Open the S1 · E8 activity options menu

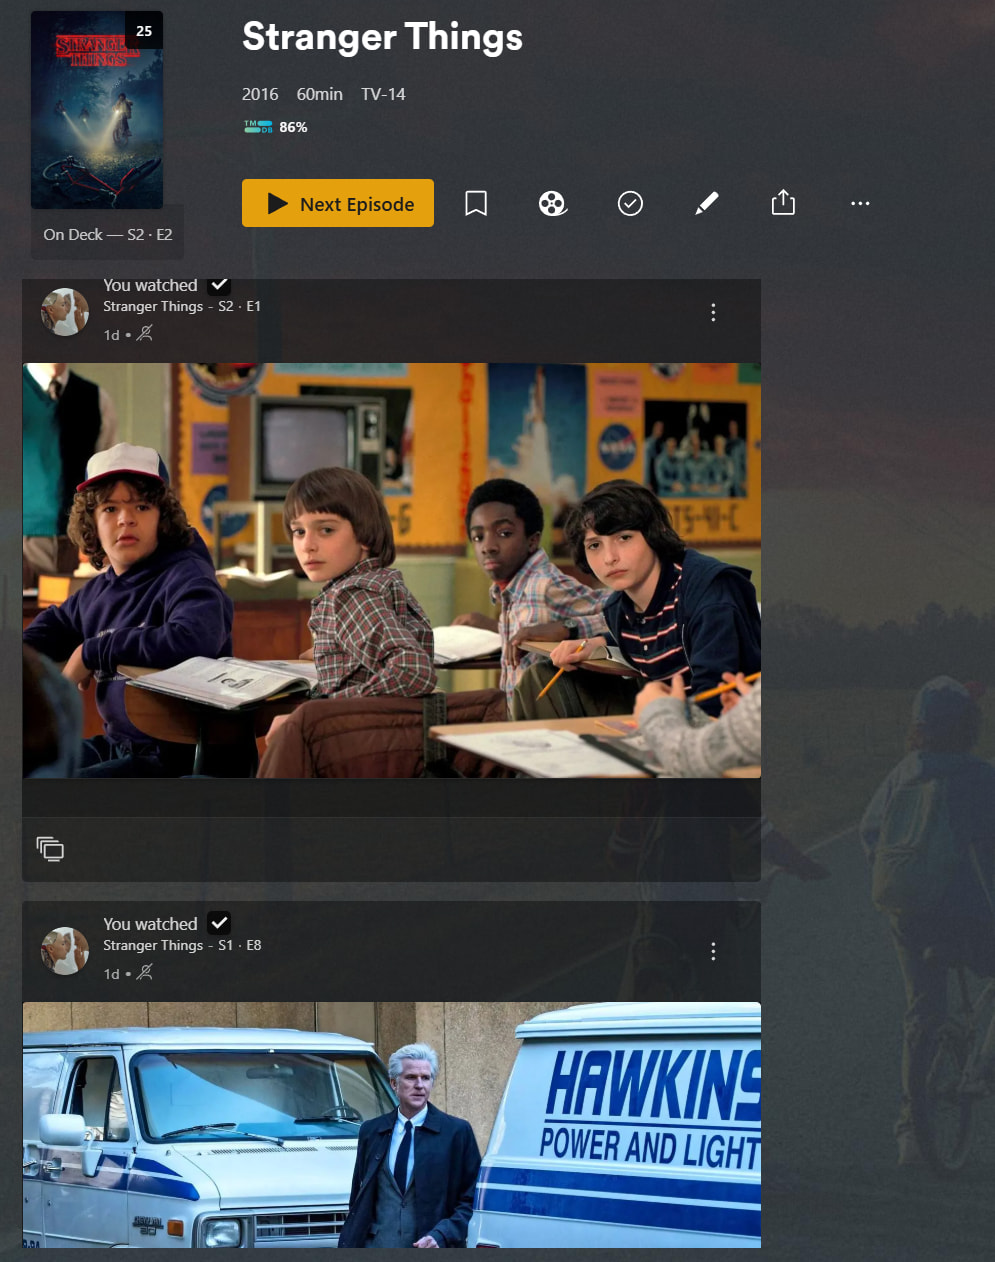coord(713,951)
